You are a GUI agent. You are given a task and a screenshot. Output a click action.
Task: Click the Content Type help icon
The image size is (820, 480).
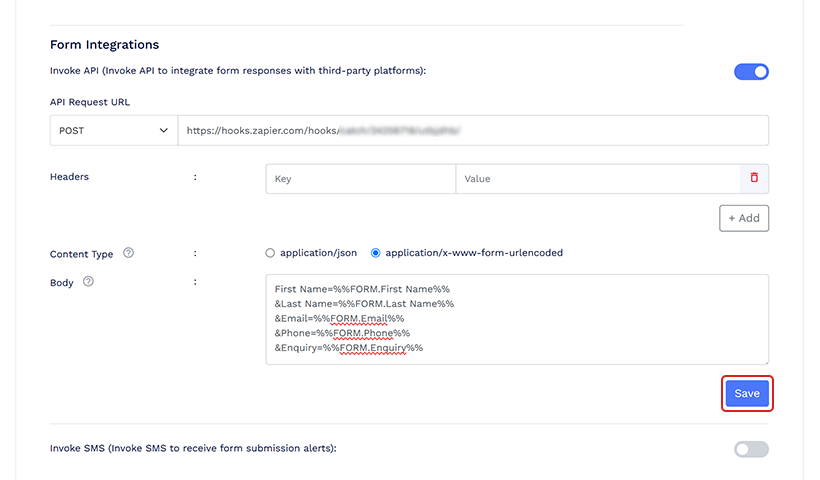pyautogui.click(x=128, y=253)
